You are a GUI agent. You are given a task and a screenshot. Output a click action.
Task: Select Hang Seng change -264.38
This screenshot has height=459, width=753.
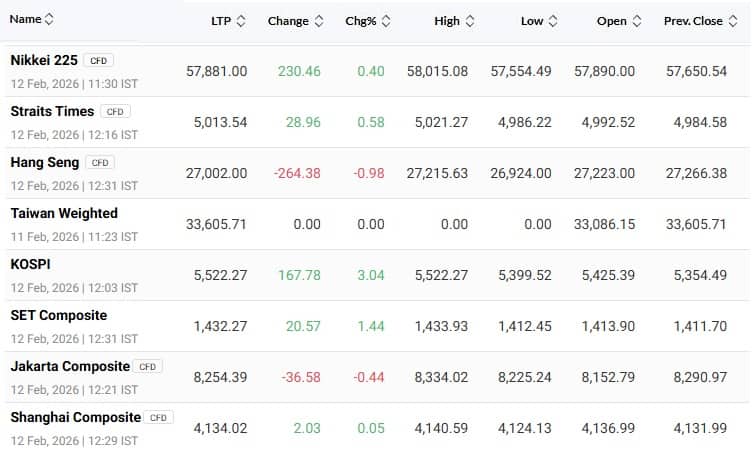297,173
